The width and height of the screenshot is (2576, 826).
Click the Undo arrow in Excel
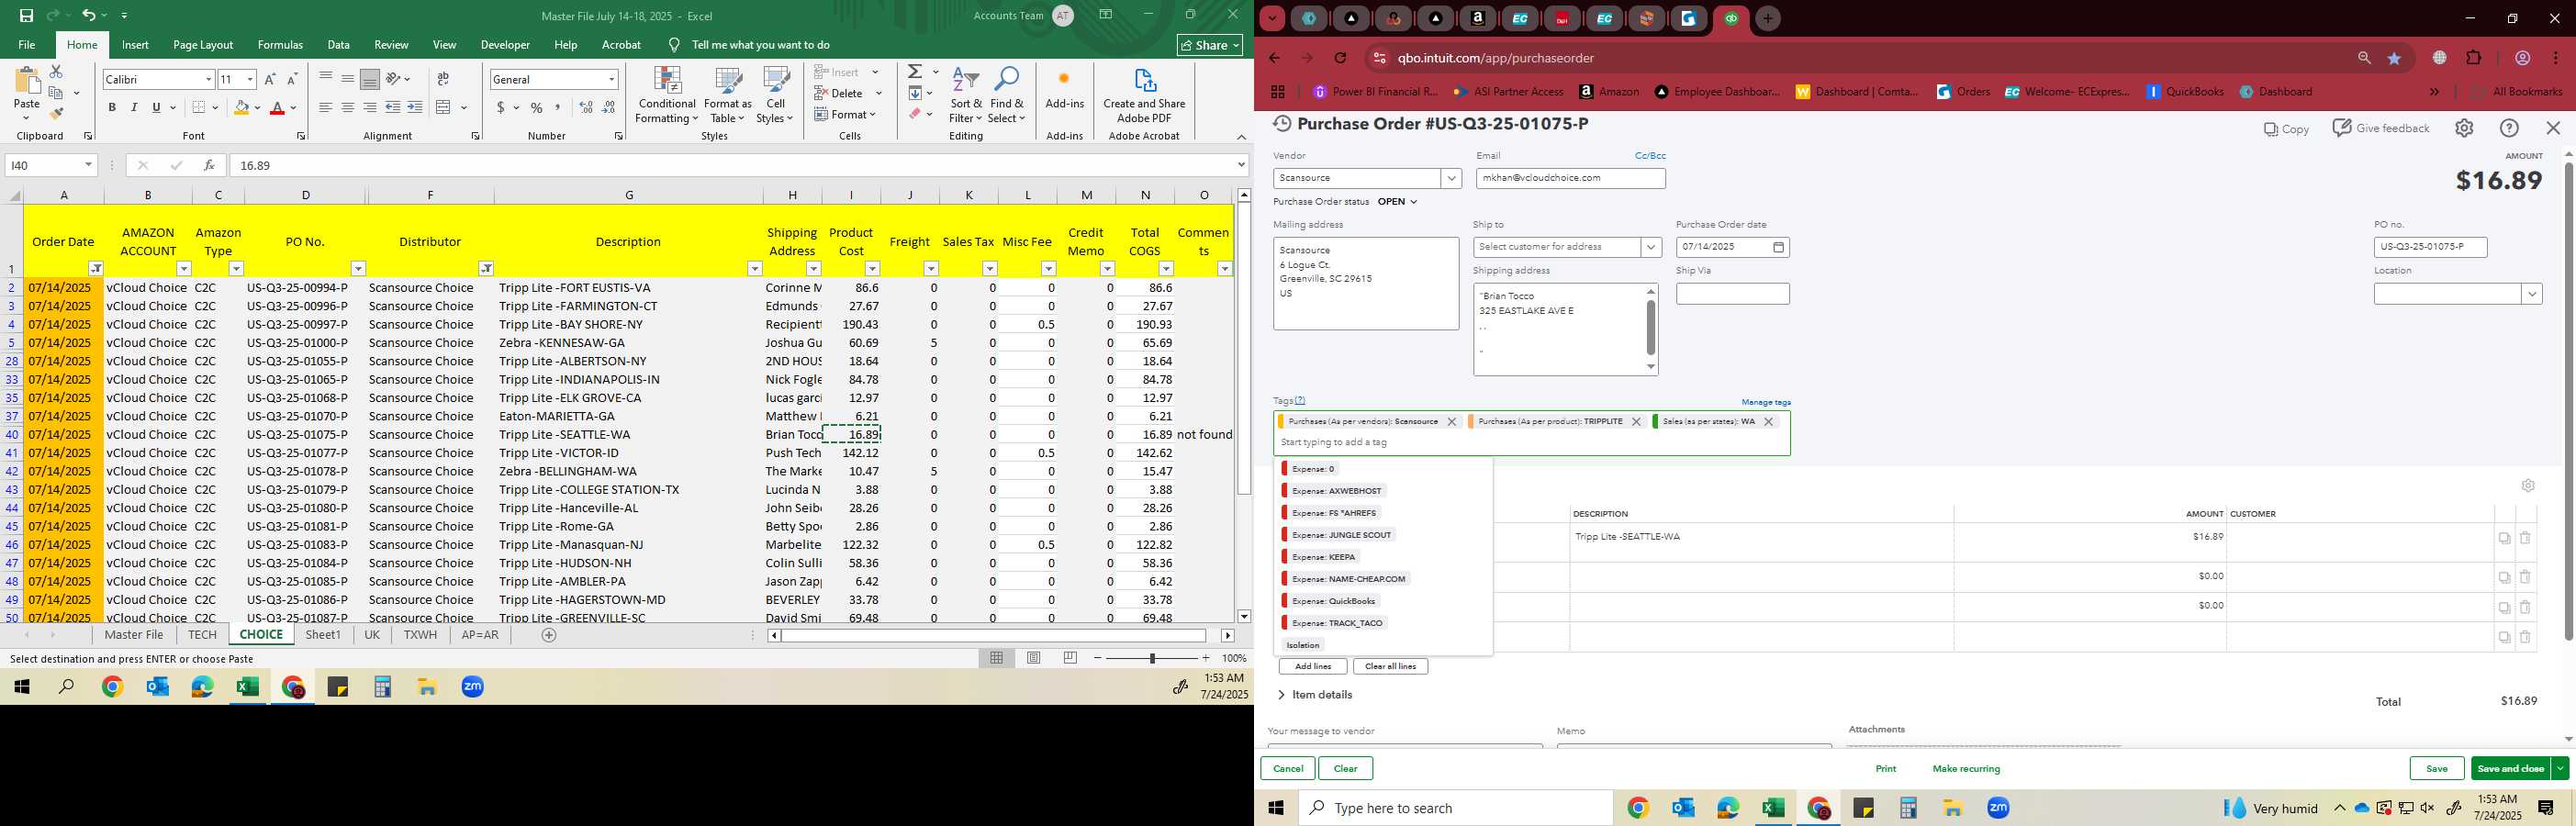pos(89,15)
